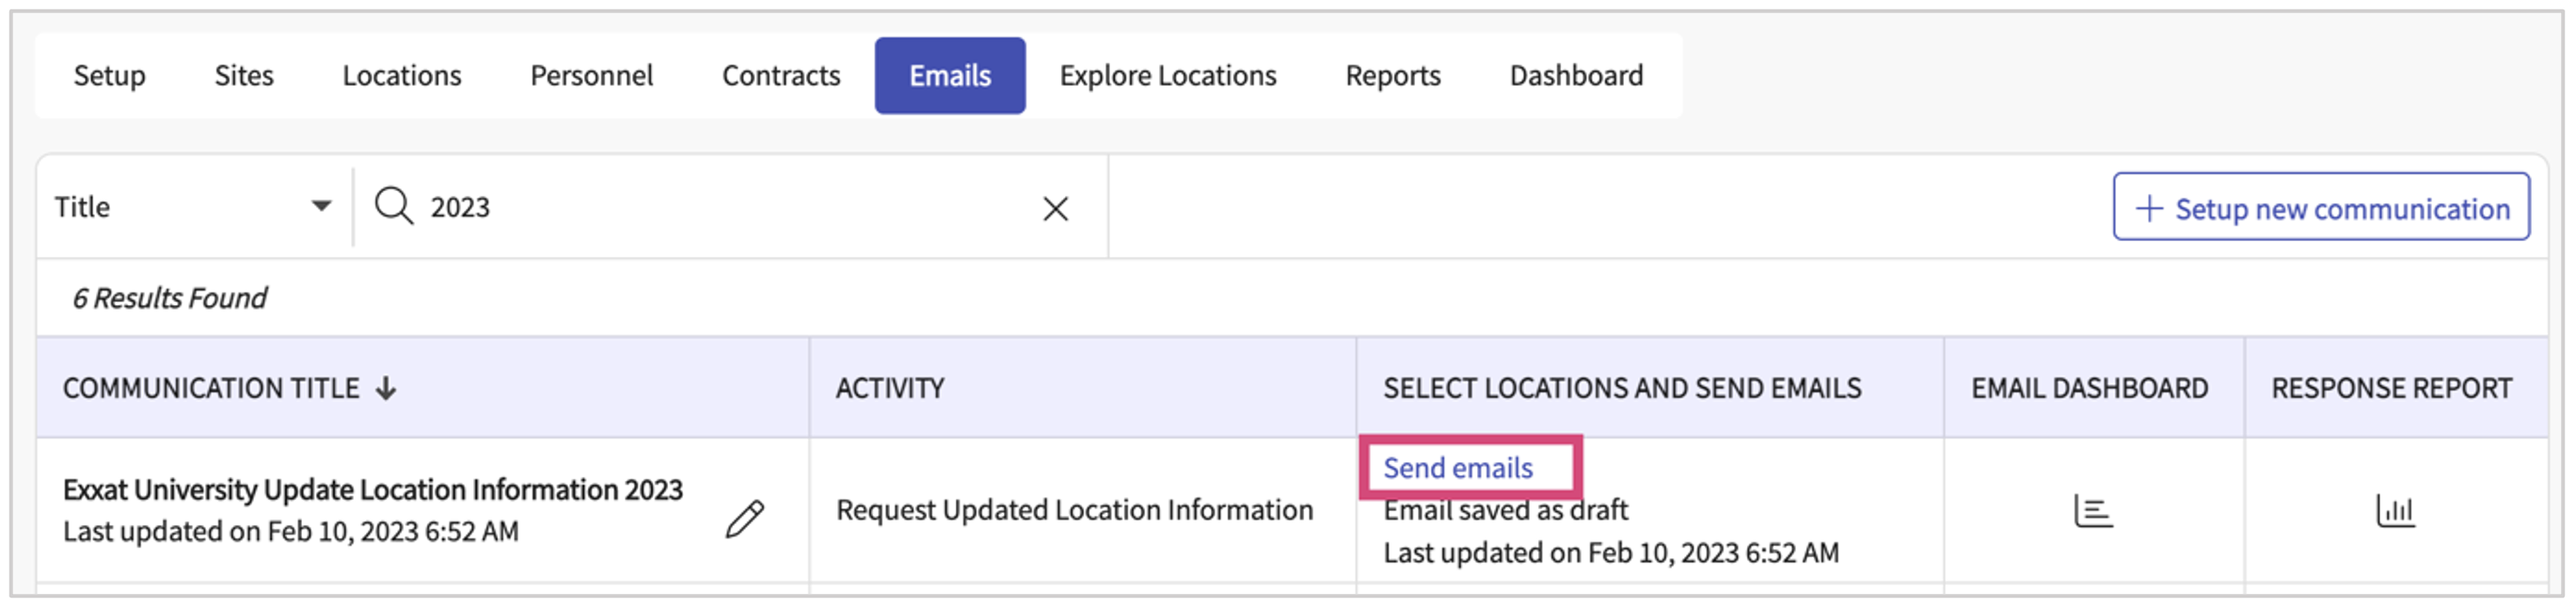Open the email dashboard list icon

tap(2092, 511)
